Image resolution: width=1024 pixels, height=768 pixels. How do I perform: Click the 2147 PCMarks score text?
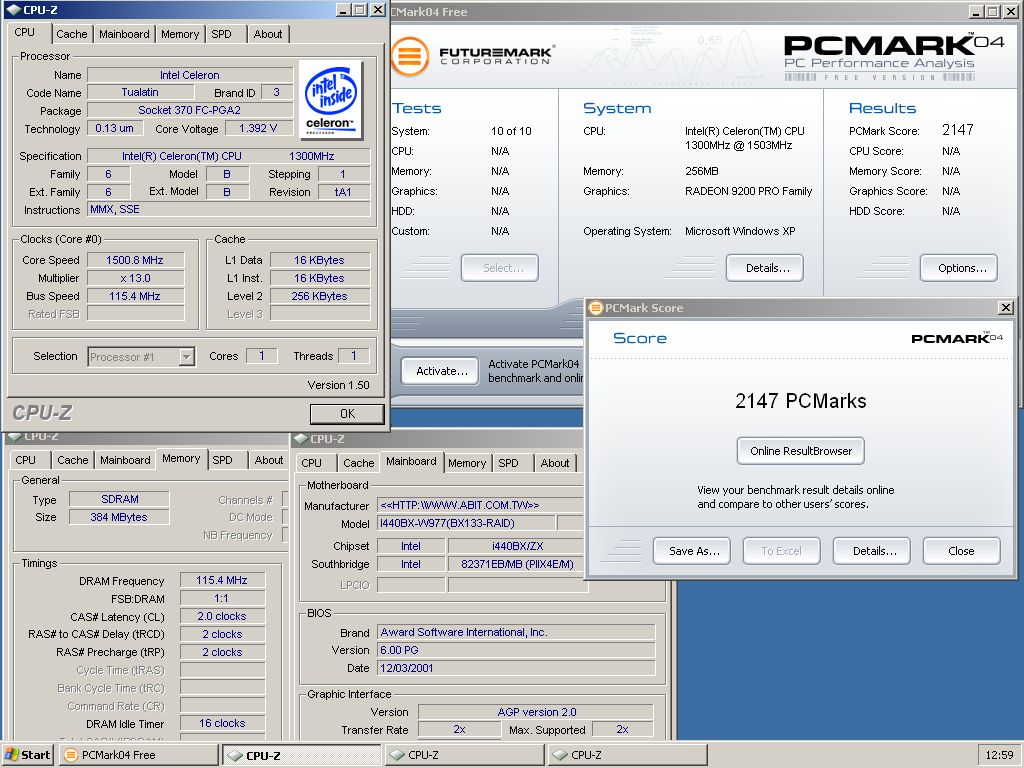801,400
